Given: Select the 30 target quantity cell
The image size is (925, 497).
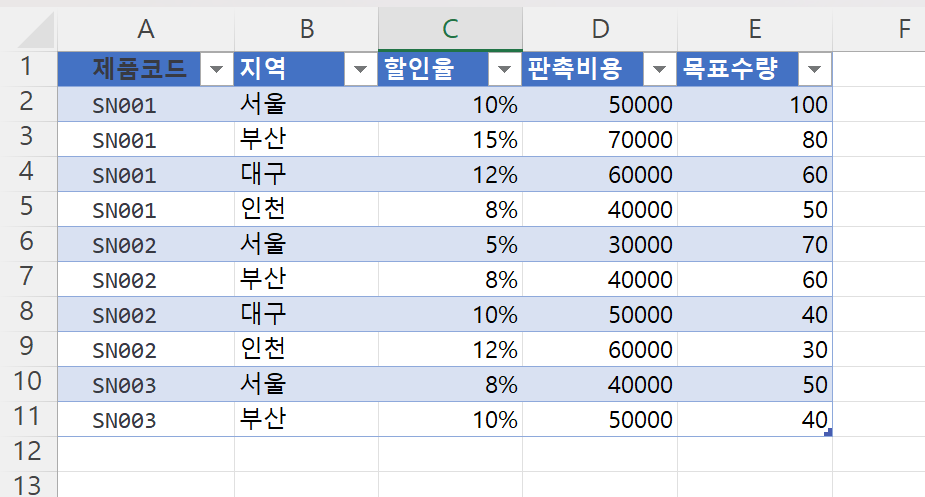Looking at the screenshot, I should [755, 349].
